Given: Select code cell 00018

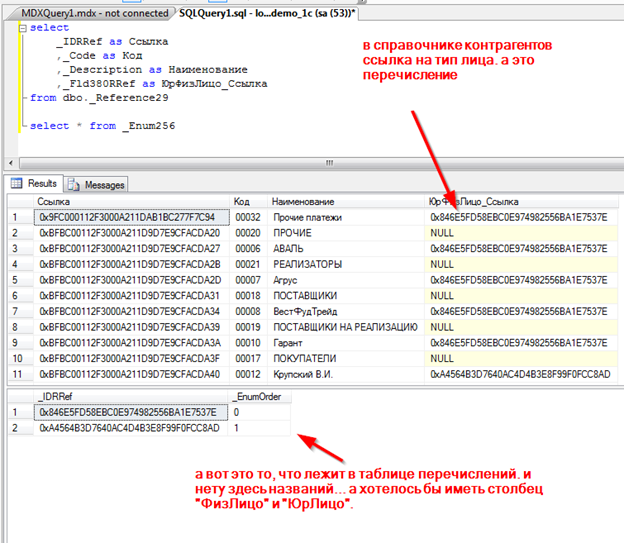Looking at the screenshot, I should (x=249, y=296).
